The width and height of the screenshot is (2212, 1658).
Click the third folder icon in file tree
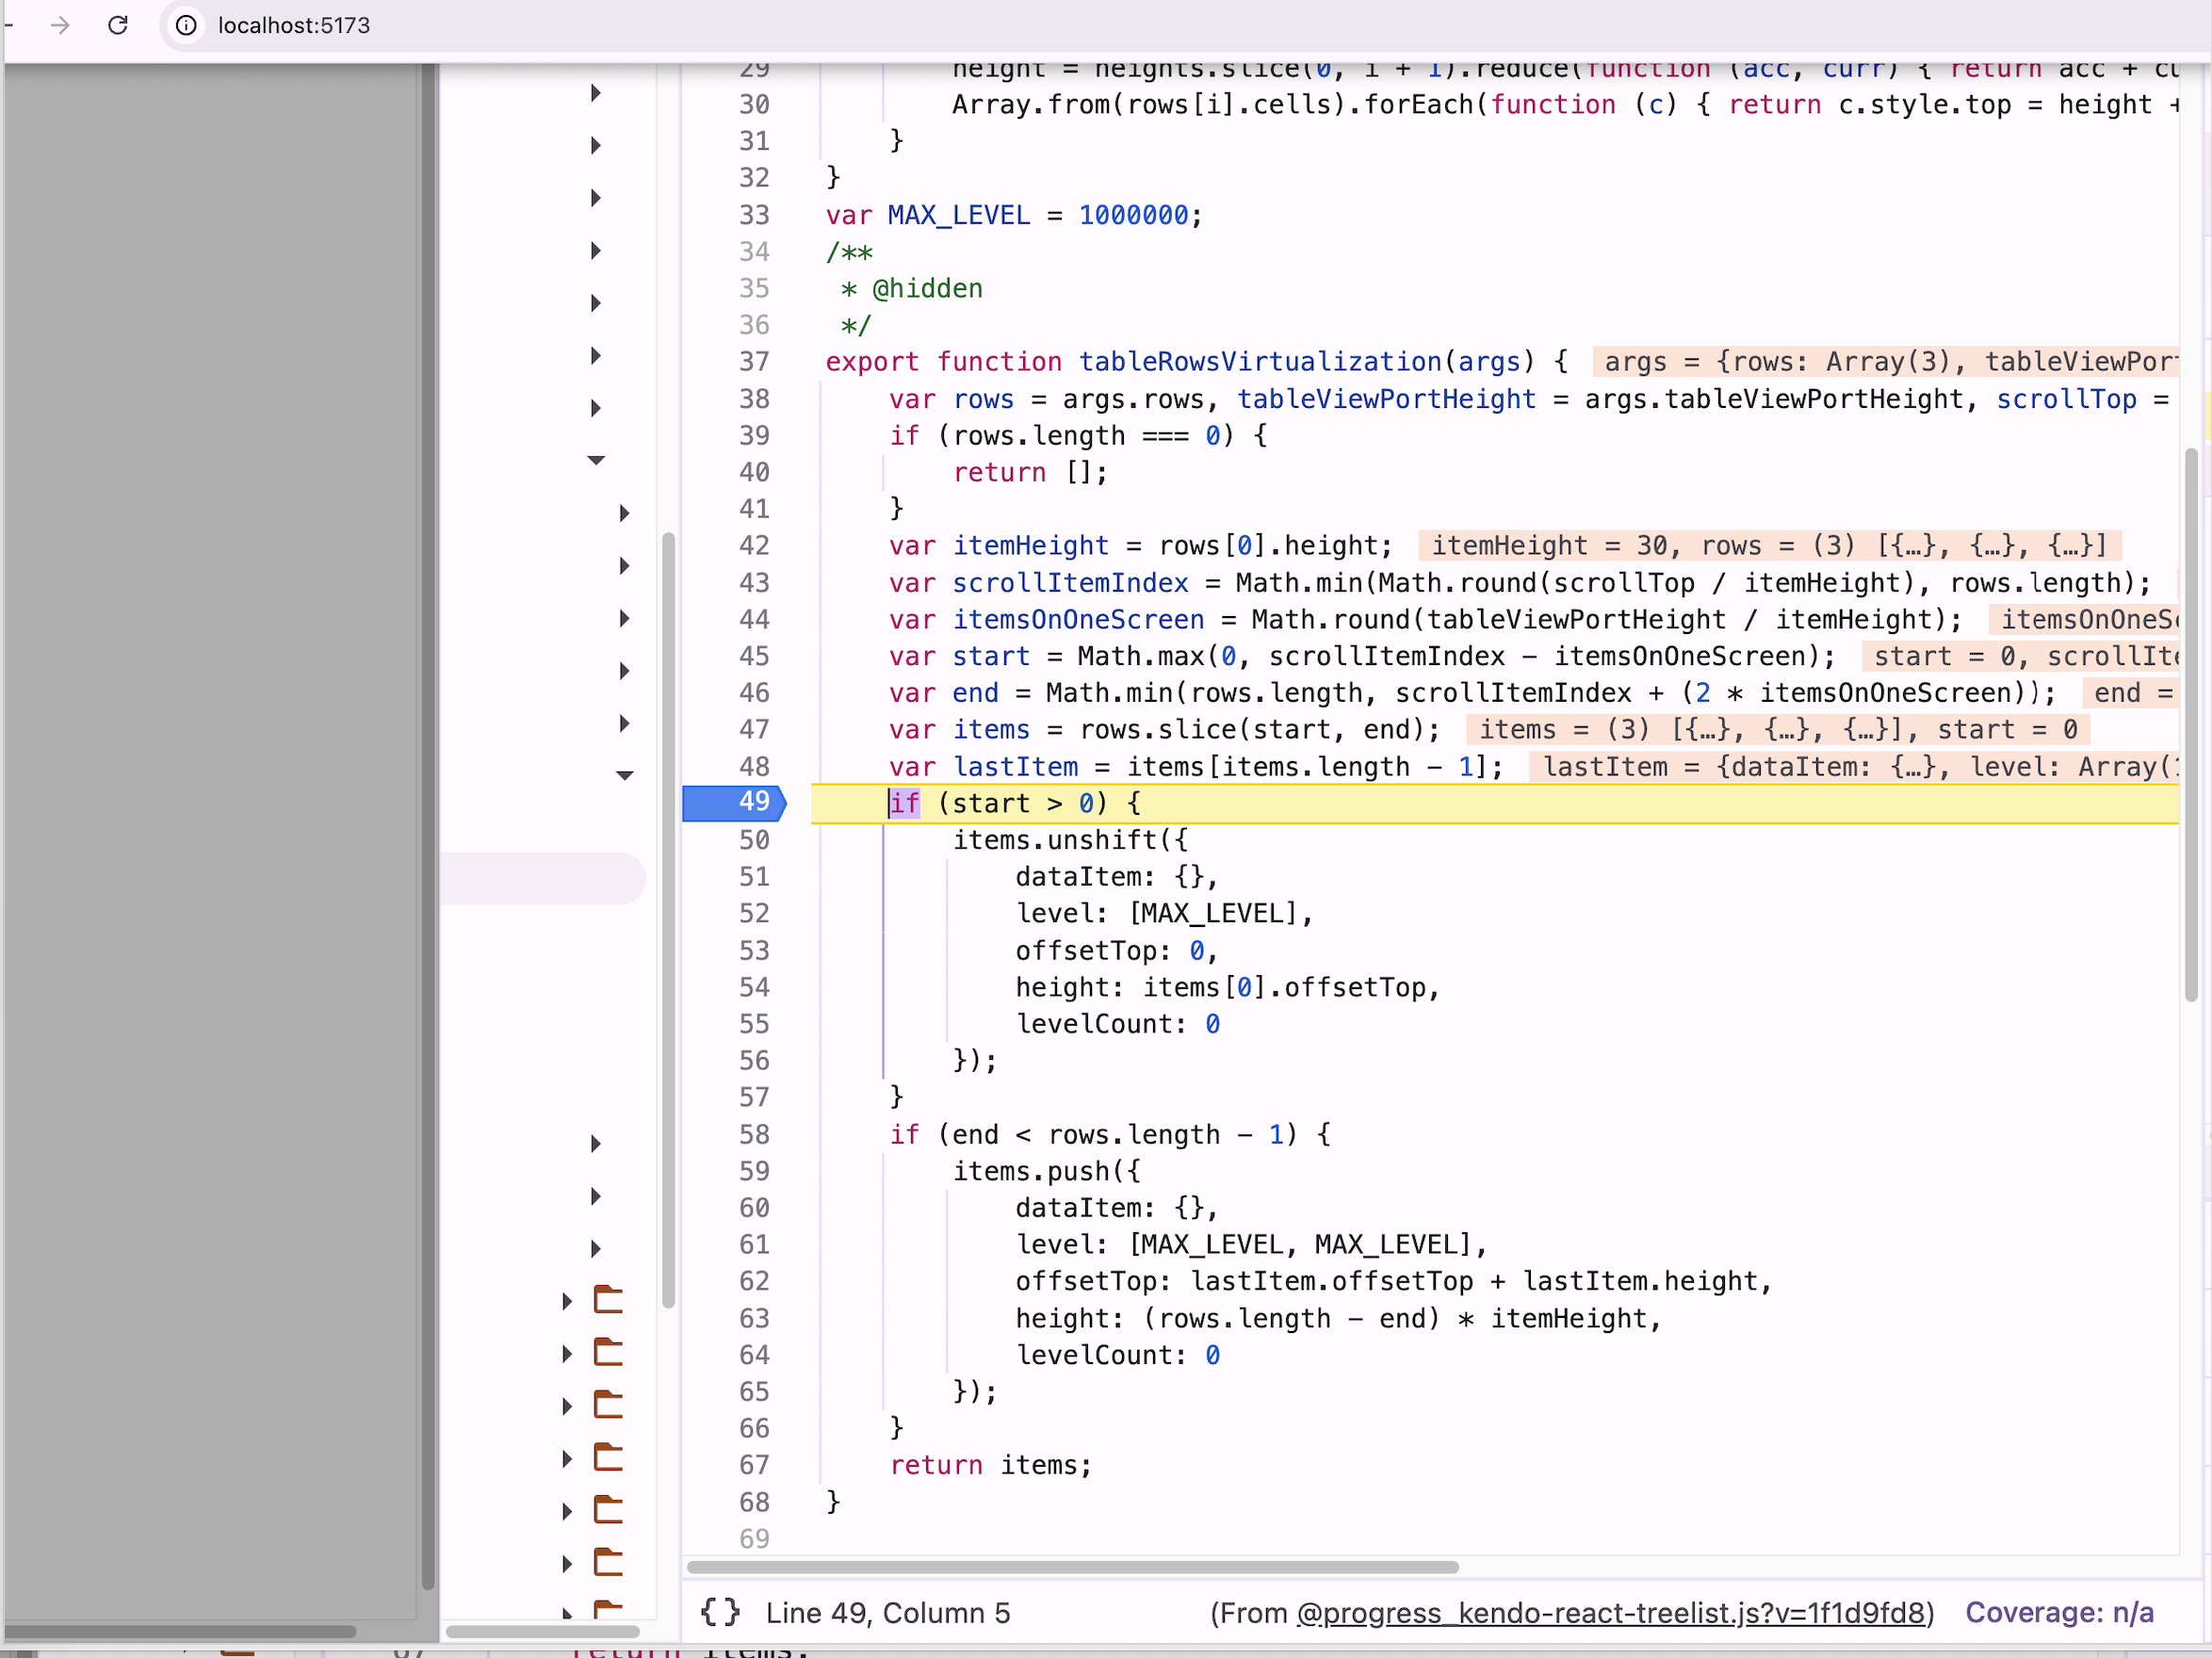tap(608, 1405)
